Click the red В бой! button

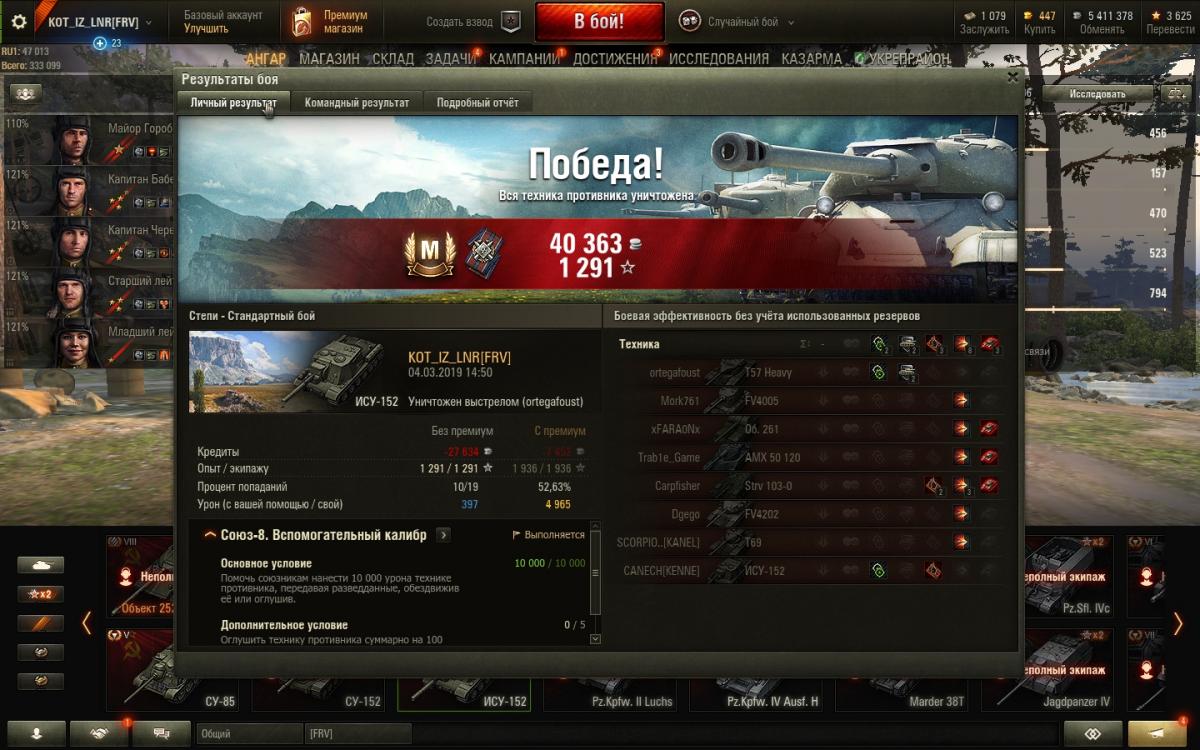[599, 21]
